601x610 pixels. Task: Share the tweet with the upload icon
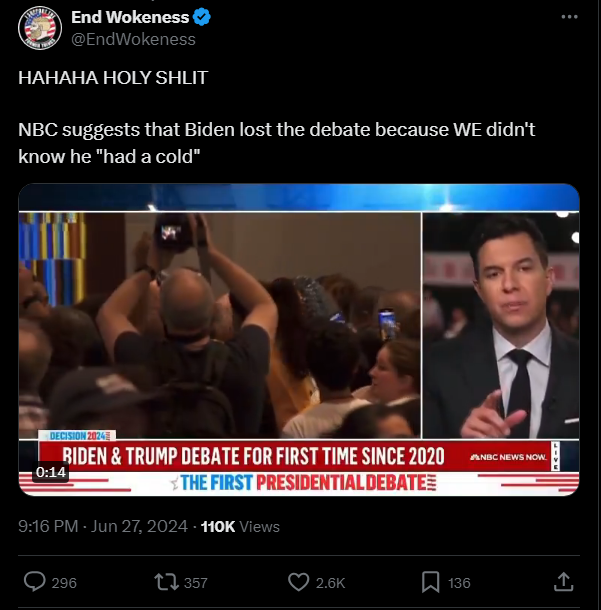(564, 582)
